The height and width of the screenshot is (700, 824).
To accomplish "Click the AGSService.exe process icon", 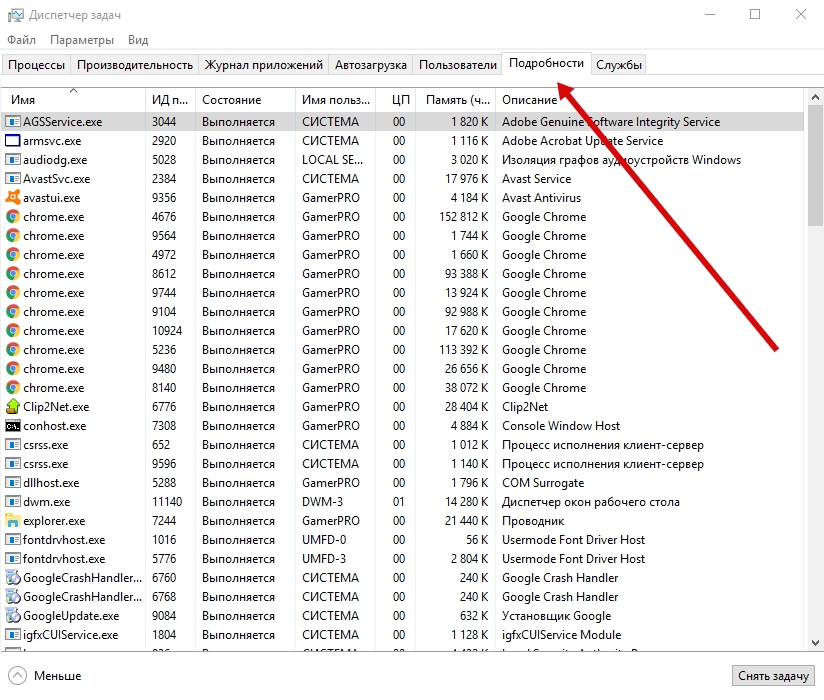I will pos(13,122).
